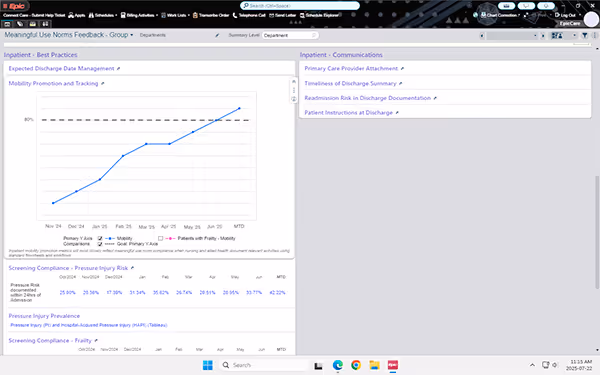This screenshot has width=600, height=375.
Task: Click the Summary Level Department field
Action: 290,35
